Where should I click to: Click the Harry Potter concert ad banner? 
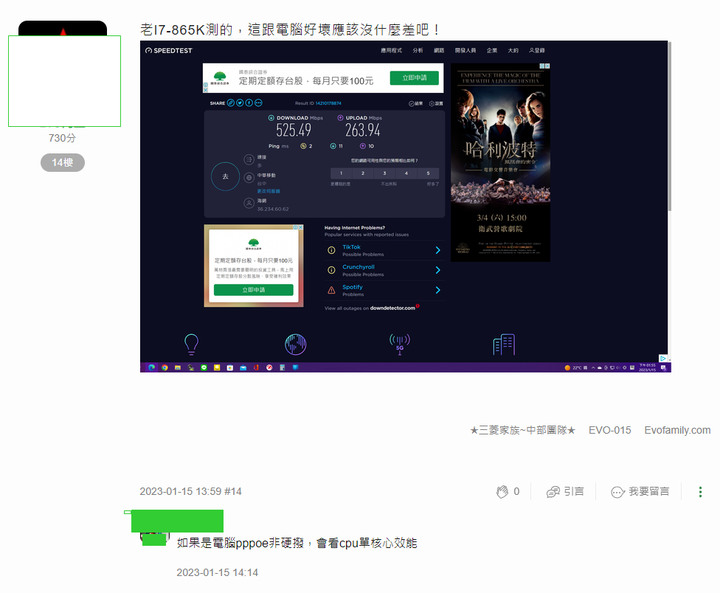pyautogui.click(x=501, y=163)
